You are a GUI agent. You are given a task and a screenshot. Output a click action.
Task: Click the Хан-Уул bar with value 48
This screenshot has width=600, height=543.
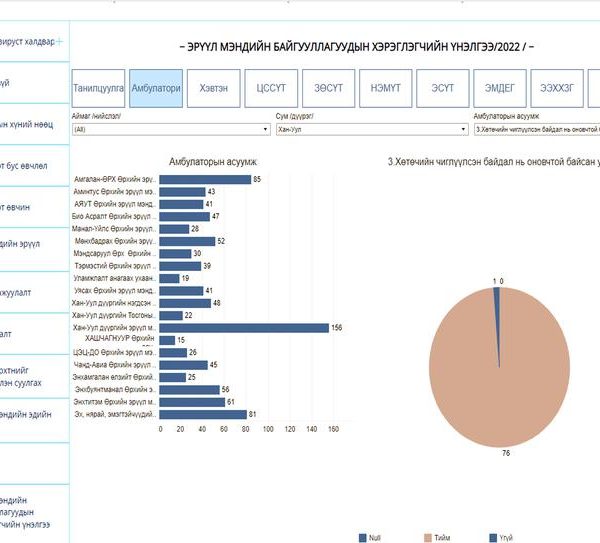click(185, 303)
